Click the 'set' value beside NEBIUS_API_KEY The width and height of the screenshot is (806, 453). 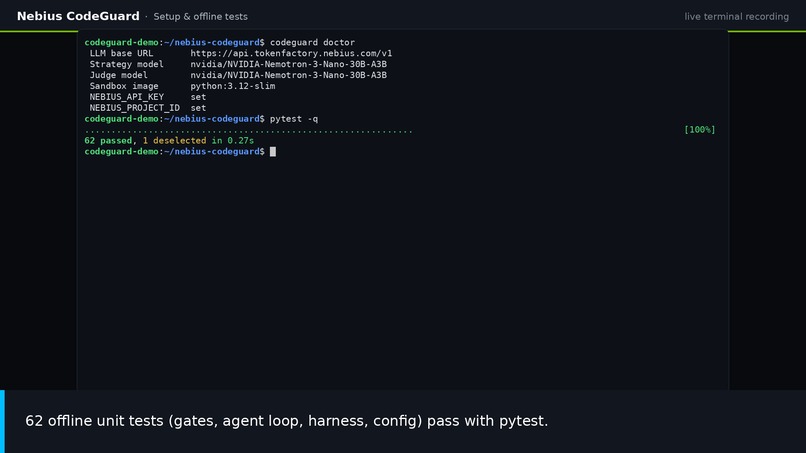pyautogui.click(x=198, y=97)
